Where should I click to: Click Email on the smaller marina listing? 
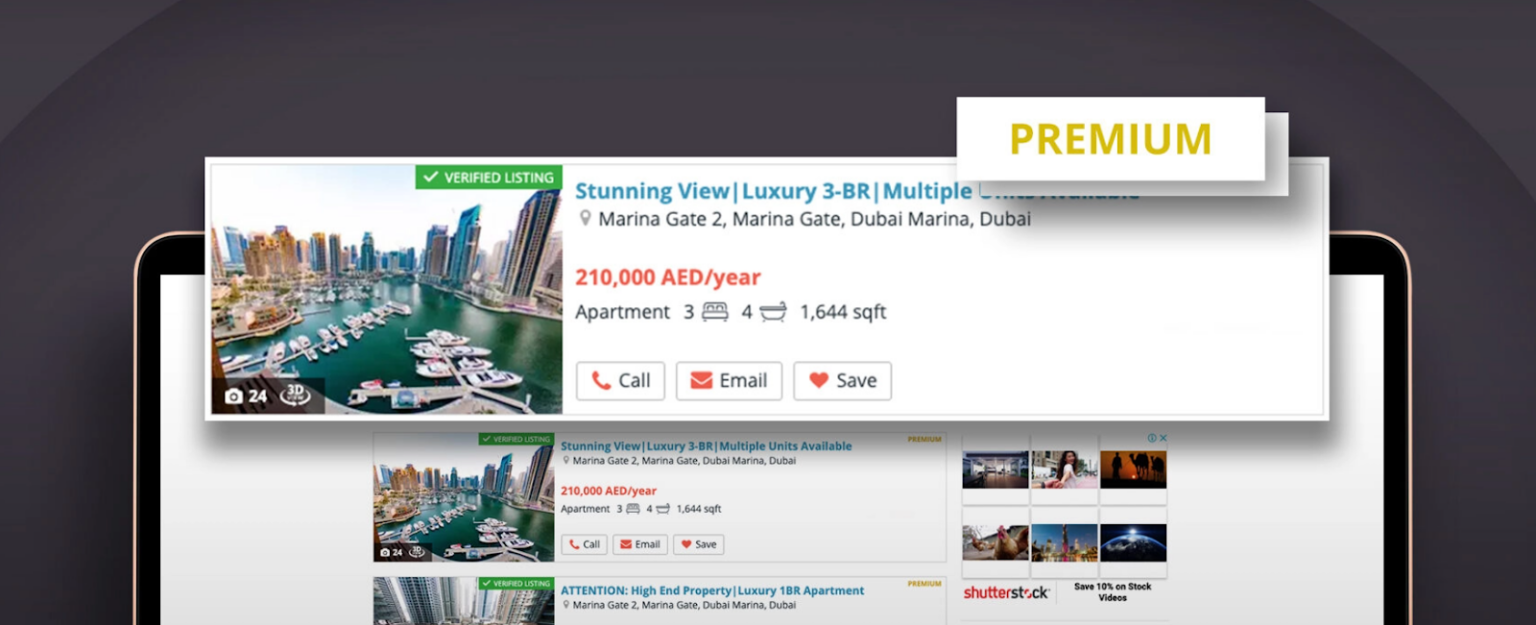click(640, 544)
